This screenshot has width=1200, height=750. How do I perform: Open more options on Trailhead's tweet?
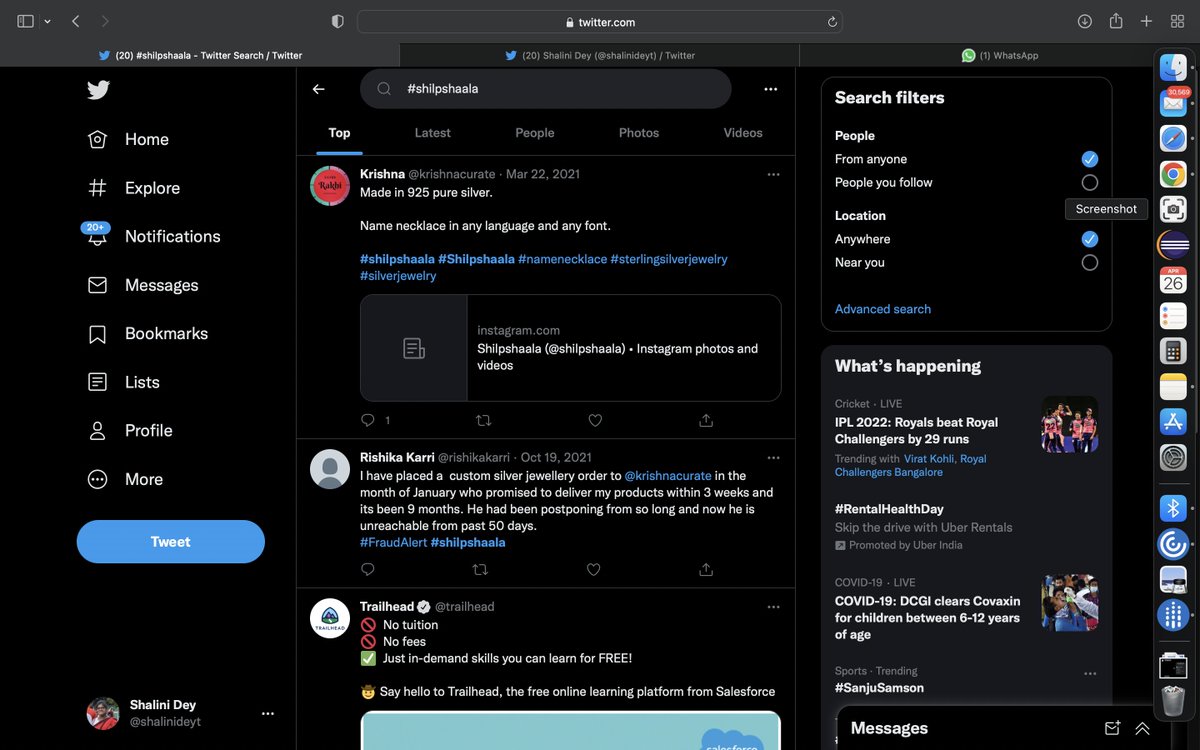[x=773, y=607]
